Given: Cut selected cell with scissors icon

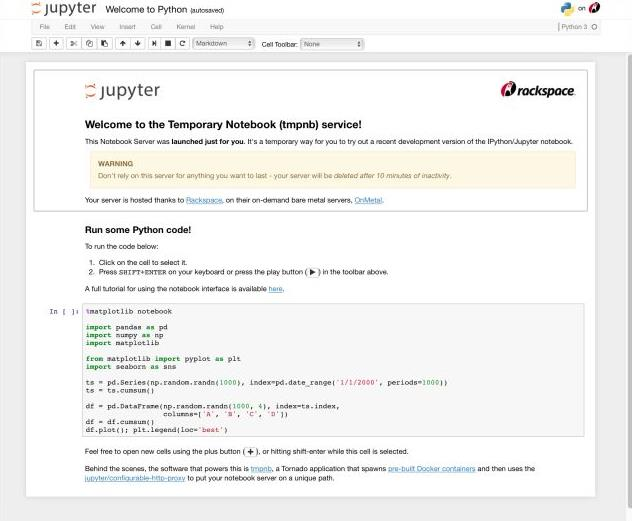Looking at the screenshot, I should pos(73,44).
